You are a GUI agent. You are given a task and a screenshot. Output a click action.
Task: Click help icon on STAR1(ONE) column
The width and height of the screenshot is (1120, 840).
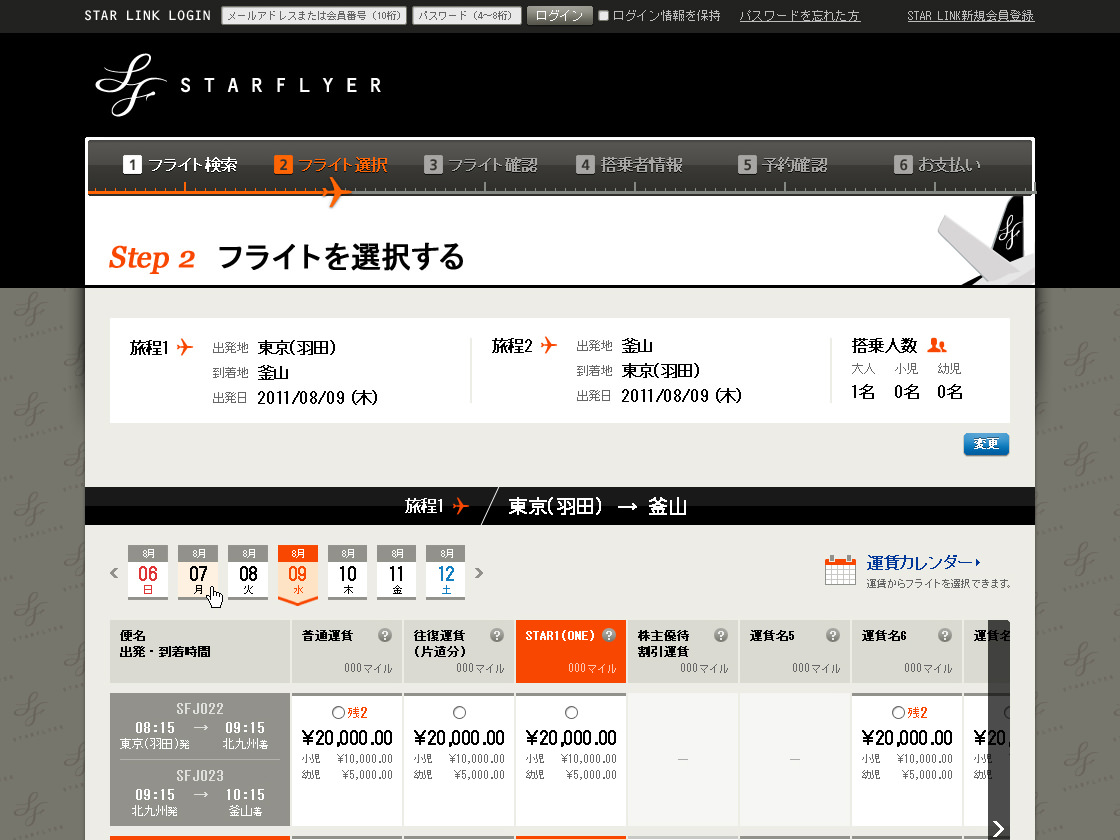(609, 636)
